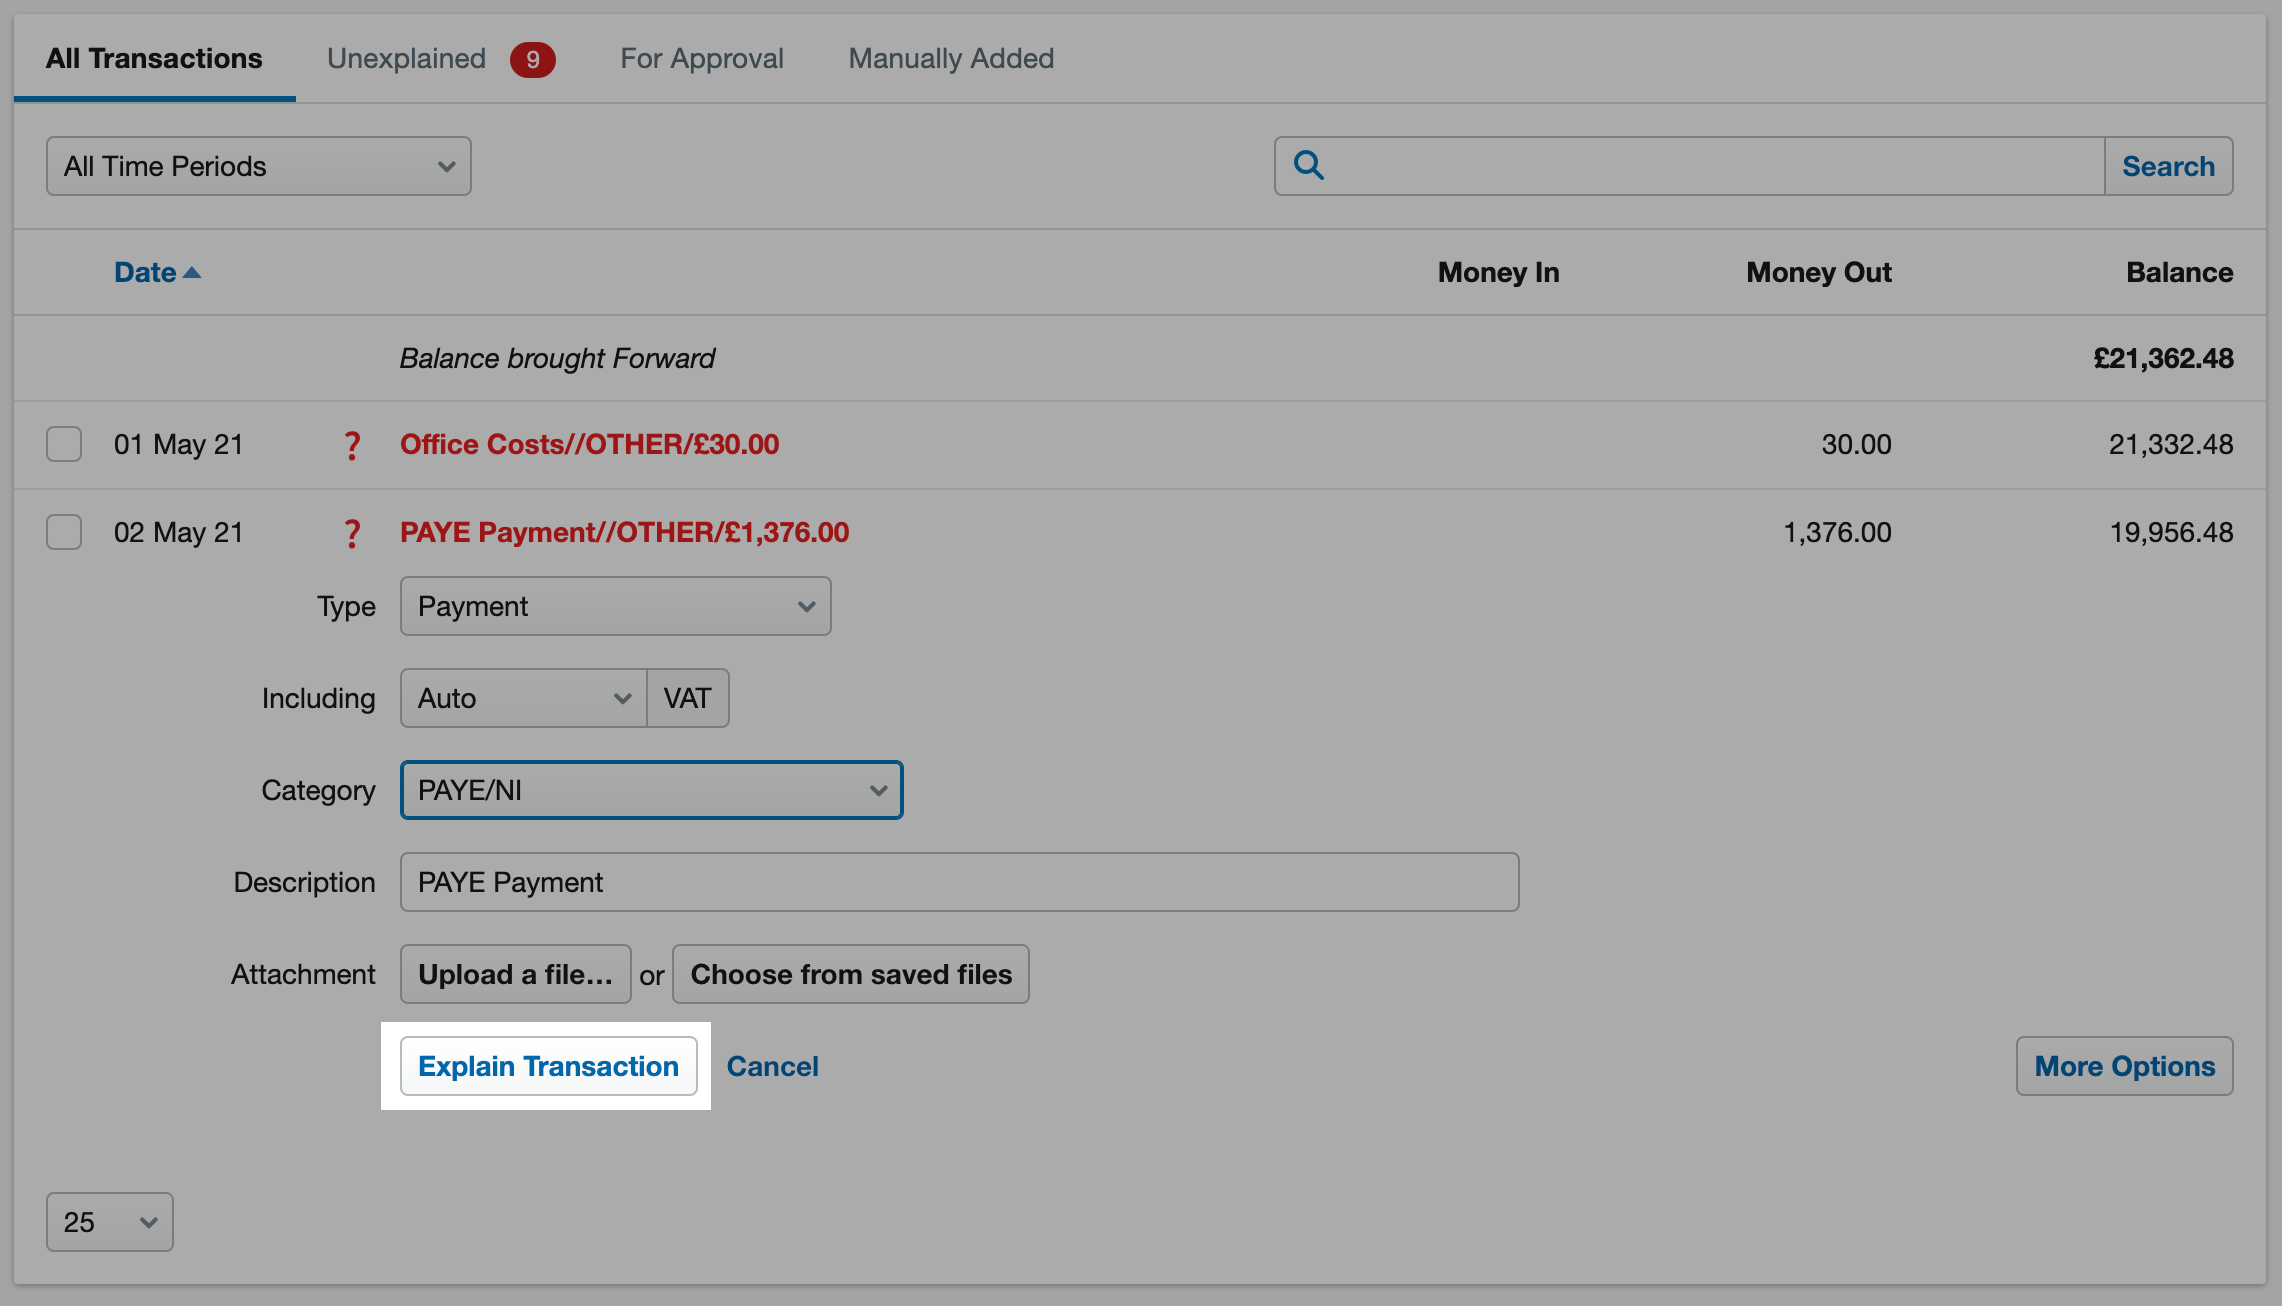Click the question mark icon on Office Costs row

click(351, 444)
